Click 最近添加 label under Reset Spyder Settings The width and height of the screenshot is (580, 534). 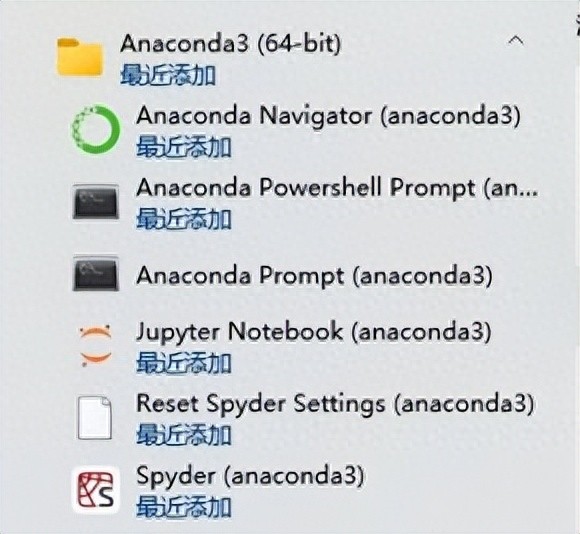[x=184, y=435]
